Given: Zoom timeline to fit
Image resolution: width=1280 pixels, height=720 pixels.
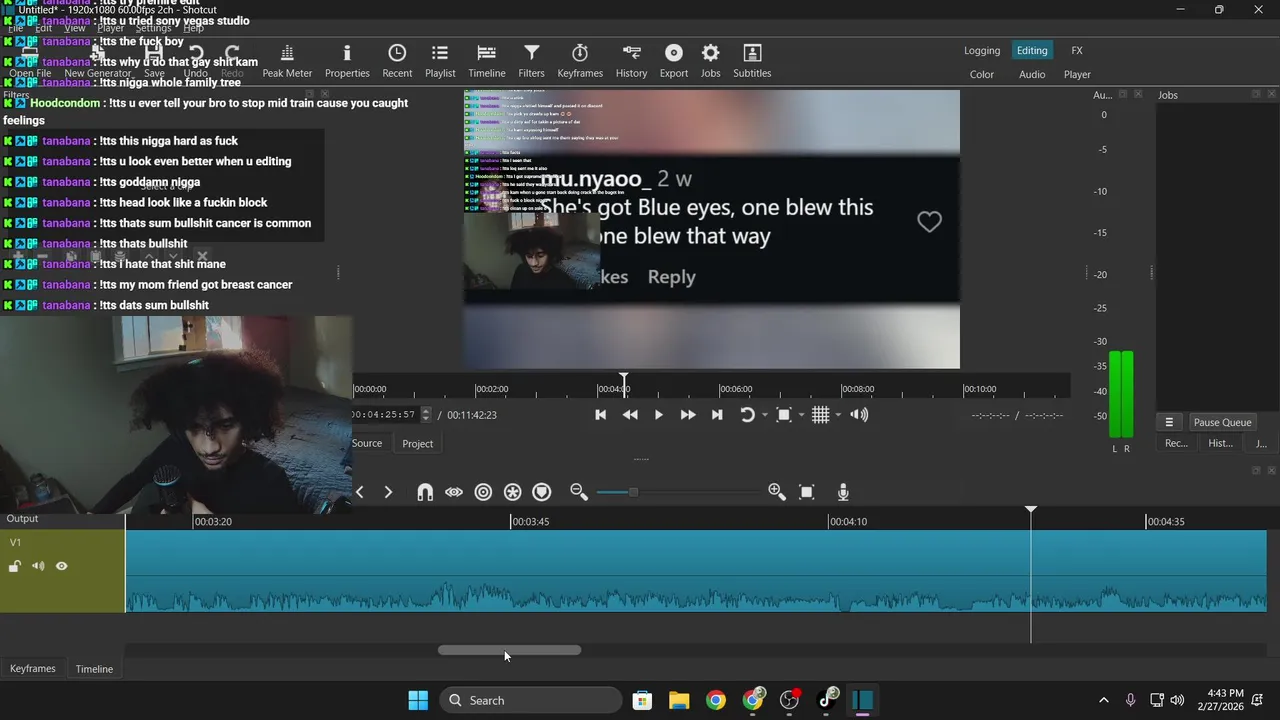Looking at the screenshot, I should (x=807, y=492).
